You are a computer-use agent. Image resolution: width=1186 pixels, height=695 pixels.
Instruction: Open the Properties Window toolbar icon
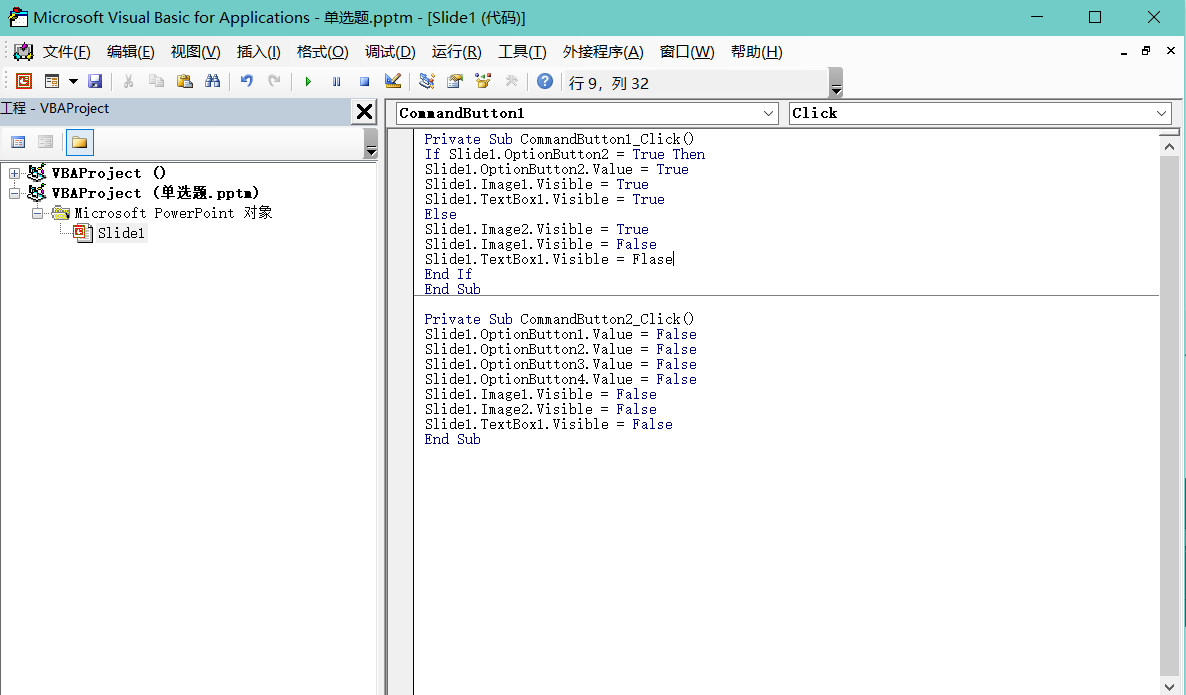[455, 82]
